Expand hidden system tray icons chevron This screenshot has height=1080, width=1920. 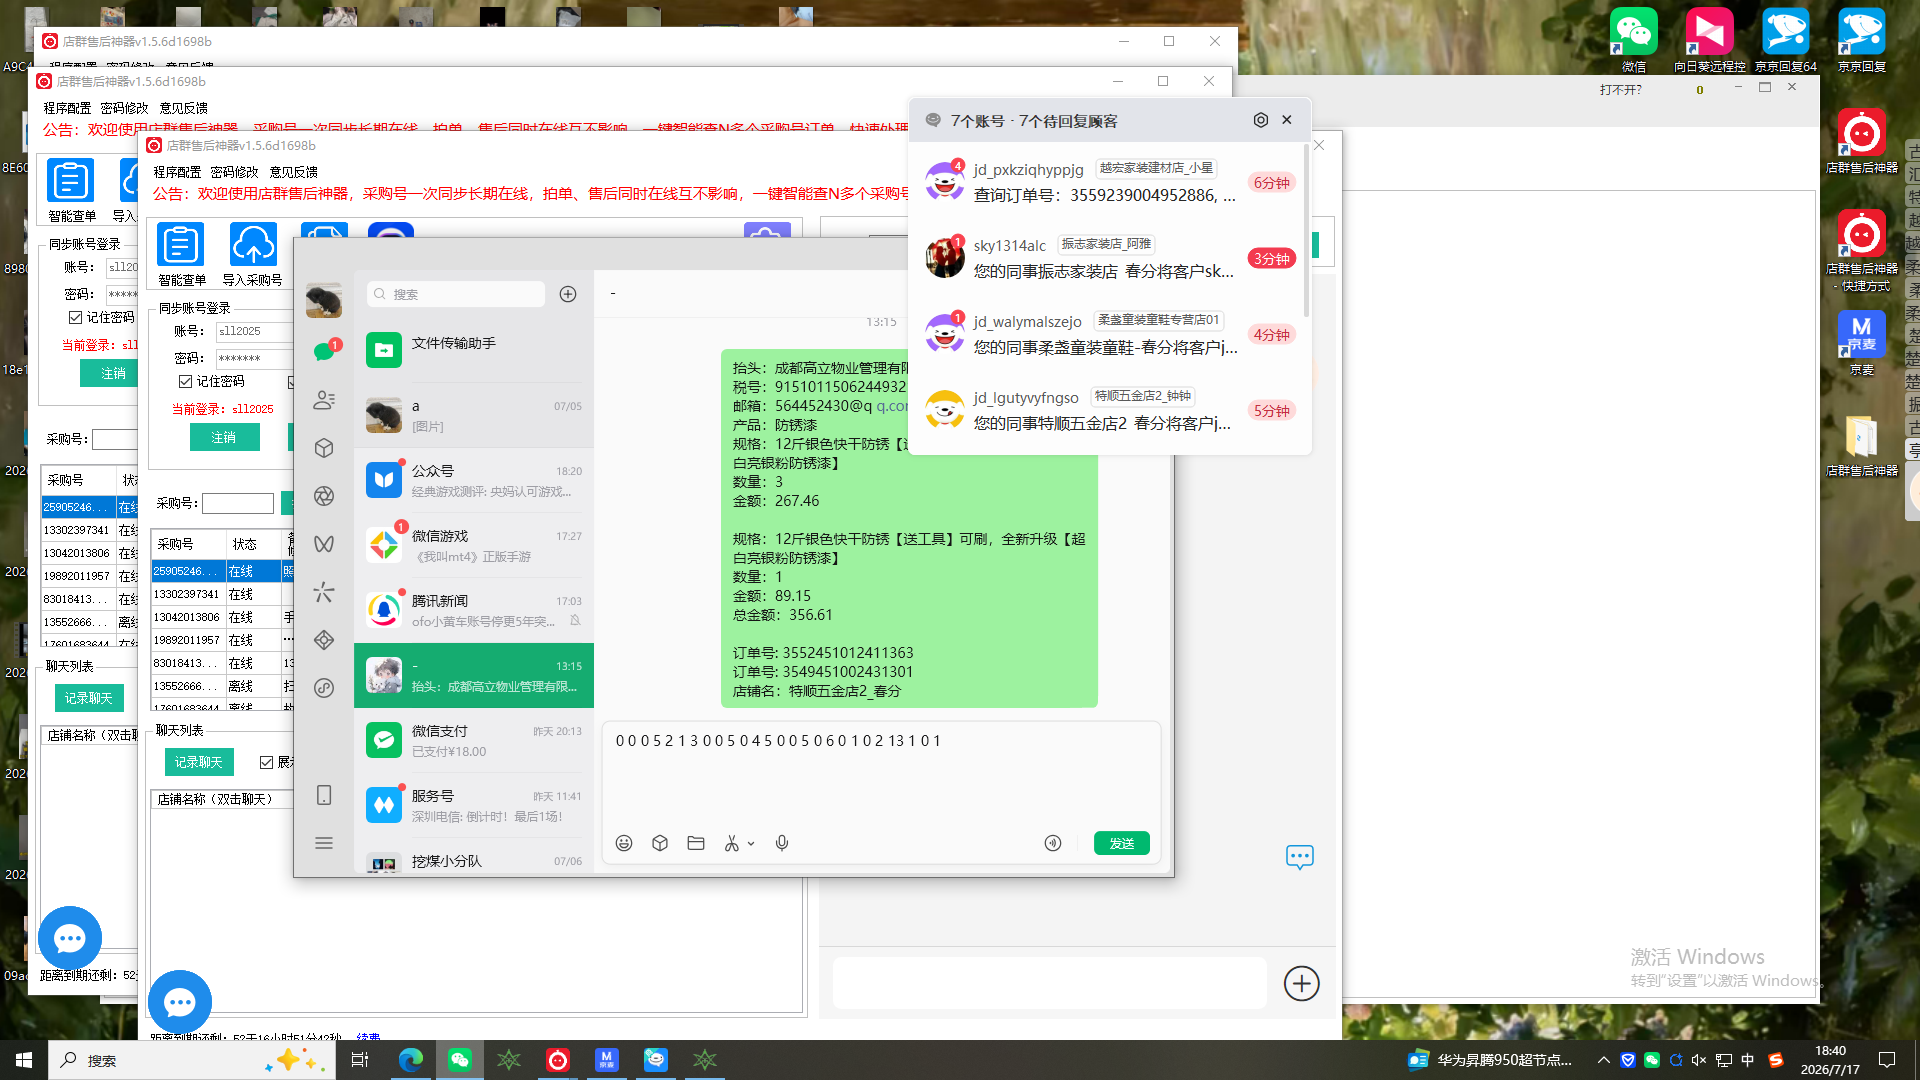pyautogui.click(x=1603, y=1060)
